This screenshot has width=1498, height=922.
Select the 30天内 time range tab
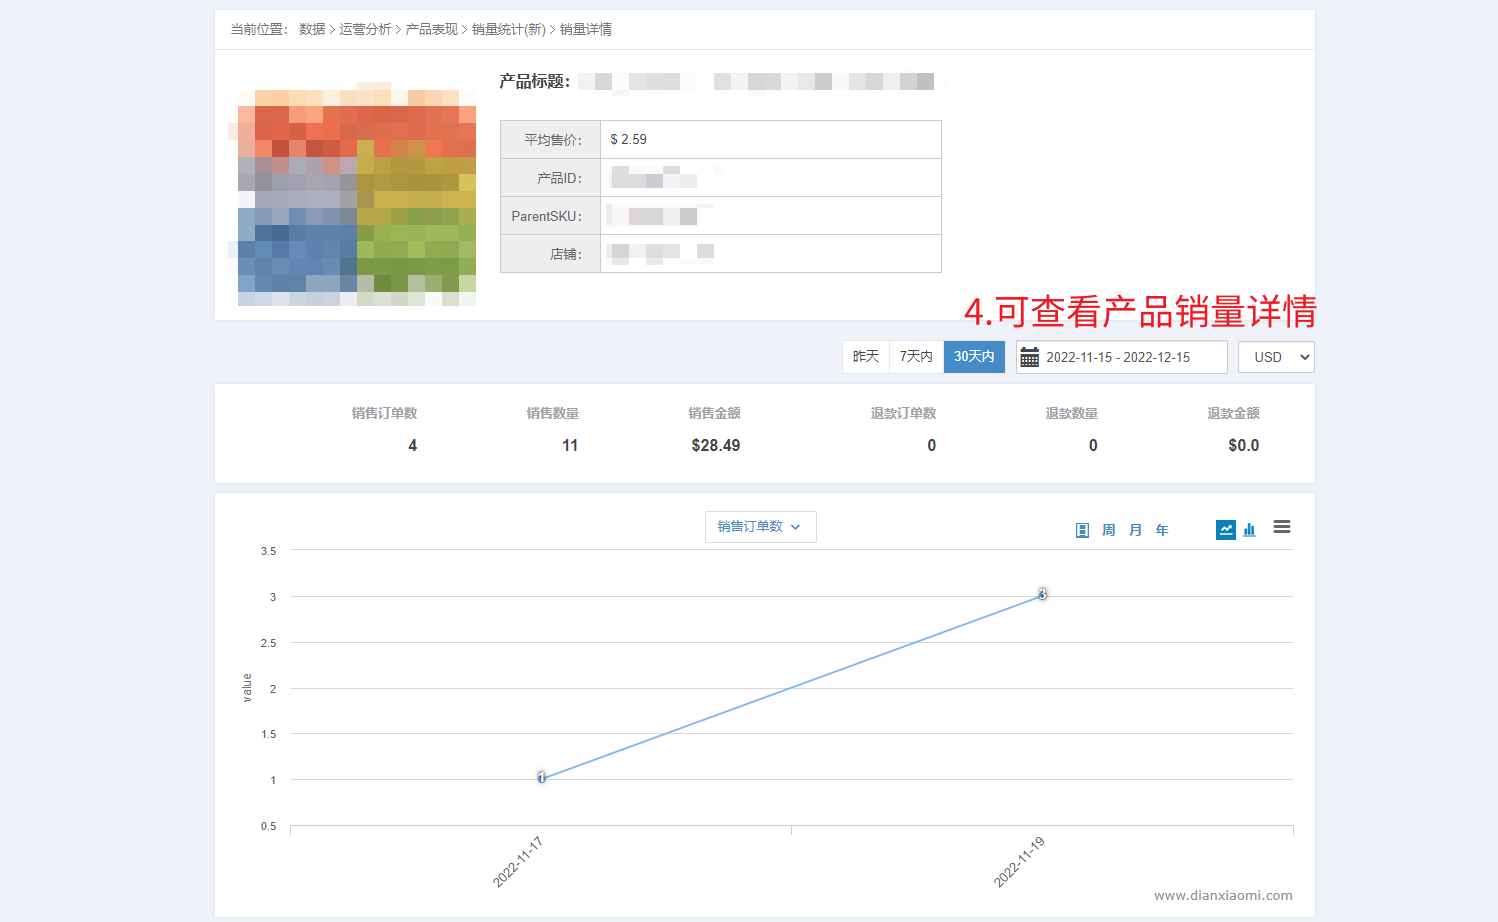coord(974,356)
